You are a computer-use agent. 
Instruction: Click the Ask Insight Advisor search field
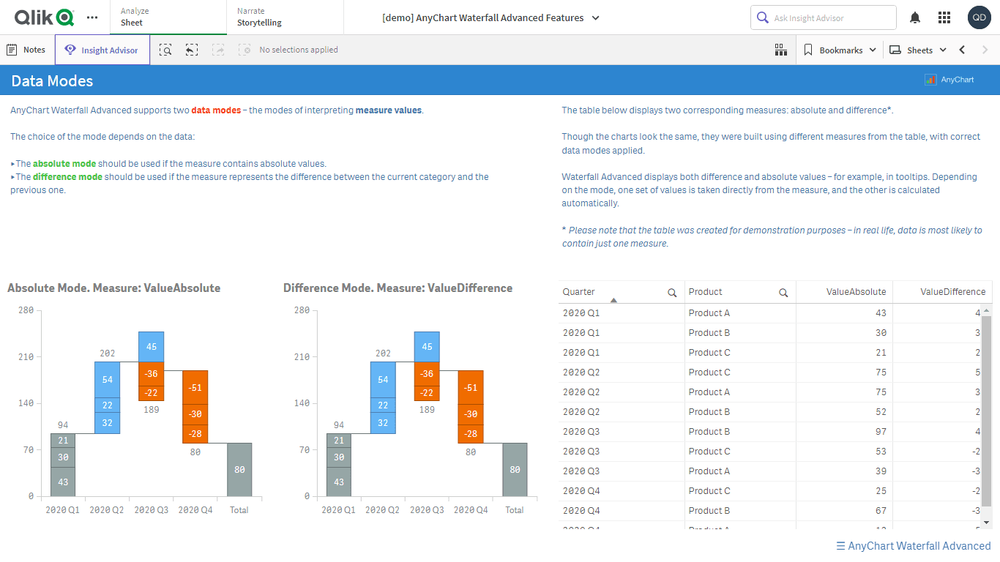coord(823,18)
